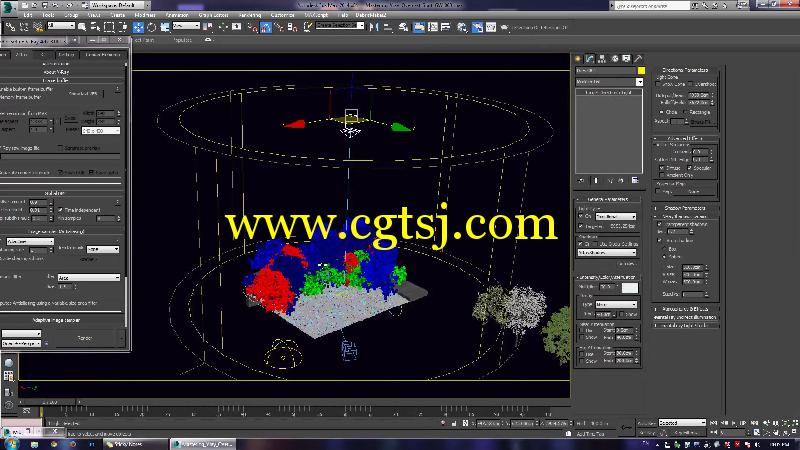This screenshot has width=800, height=450.
Task: Click the Pin Stack icon below modifier stack
Action: coord(581,180)
